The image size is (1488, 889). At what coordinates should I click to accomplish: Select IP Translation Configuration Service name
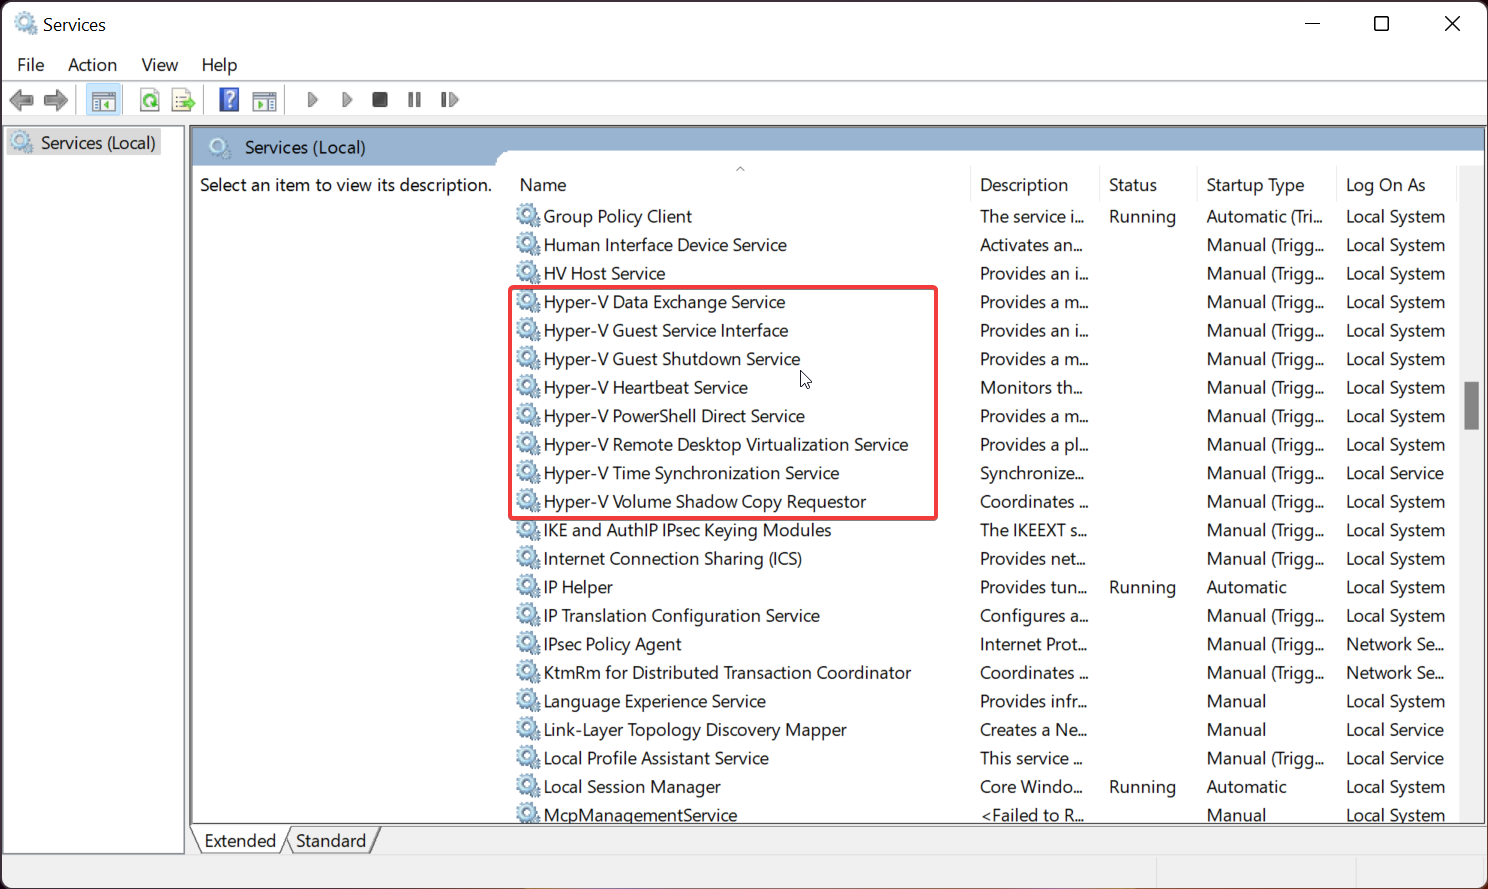682,616
